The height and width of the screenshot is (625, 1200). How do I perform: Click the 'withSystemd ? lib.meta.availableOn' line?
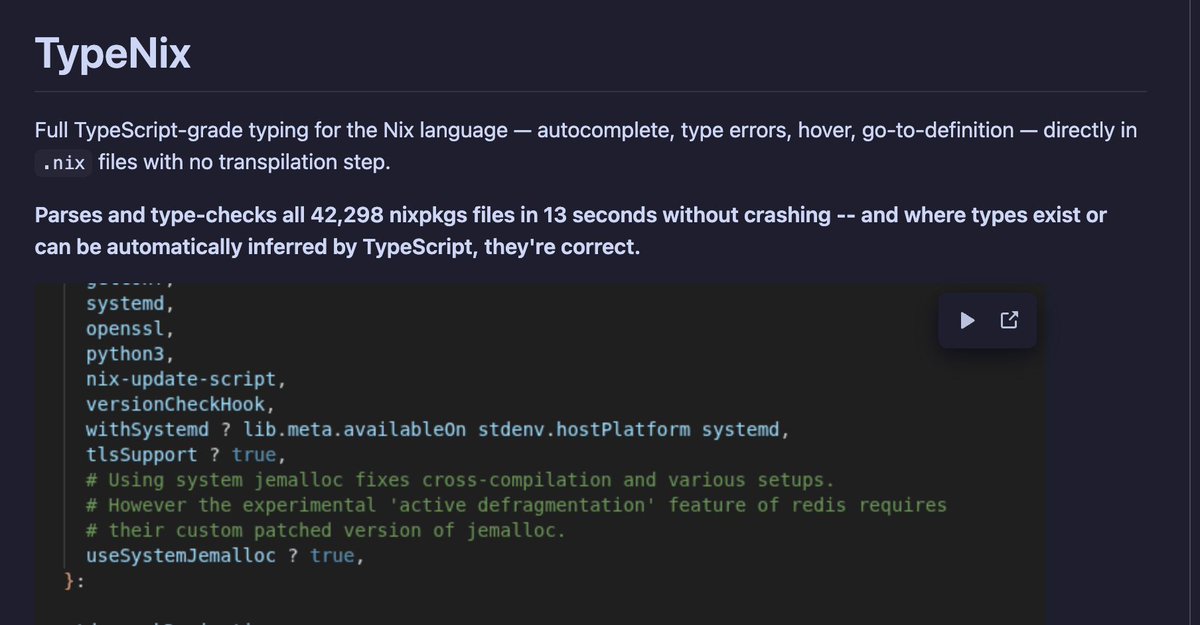pyautogui.click(x=439, y=430)
